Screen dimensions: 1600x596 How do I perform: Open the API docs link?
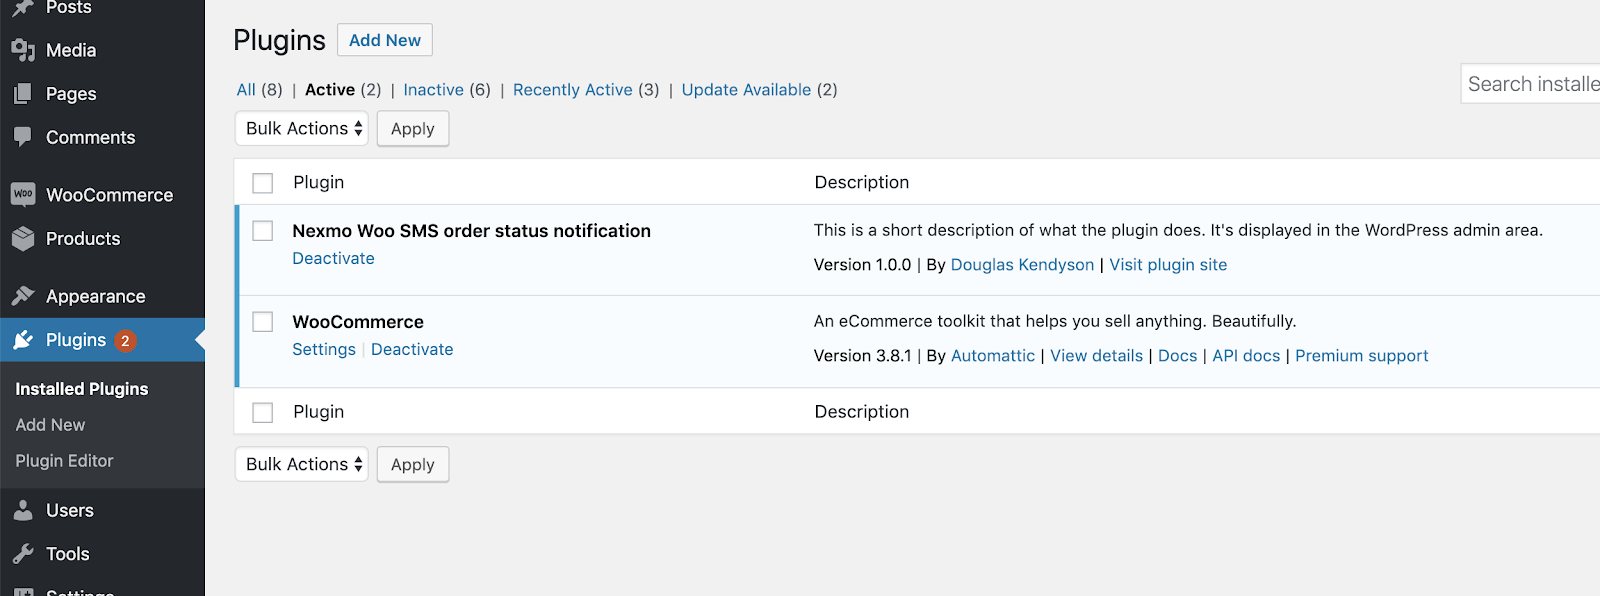pyautogui.click(x=1246, y=356)
